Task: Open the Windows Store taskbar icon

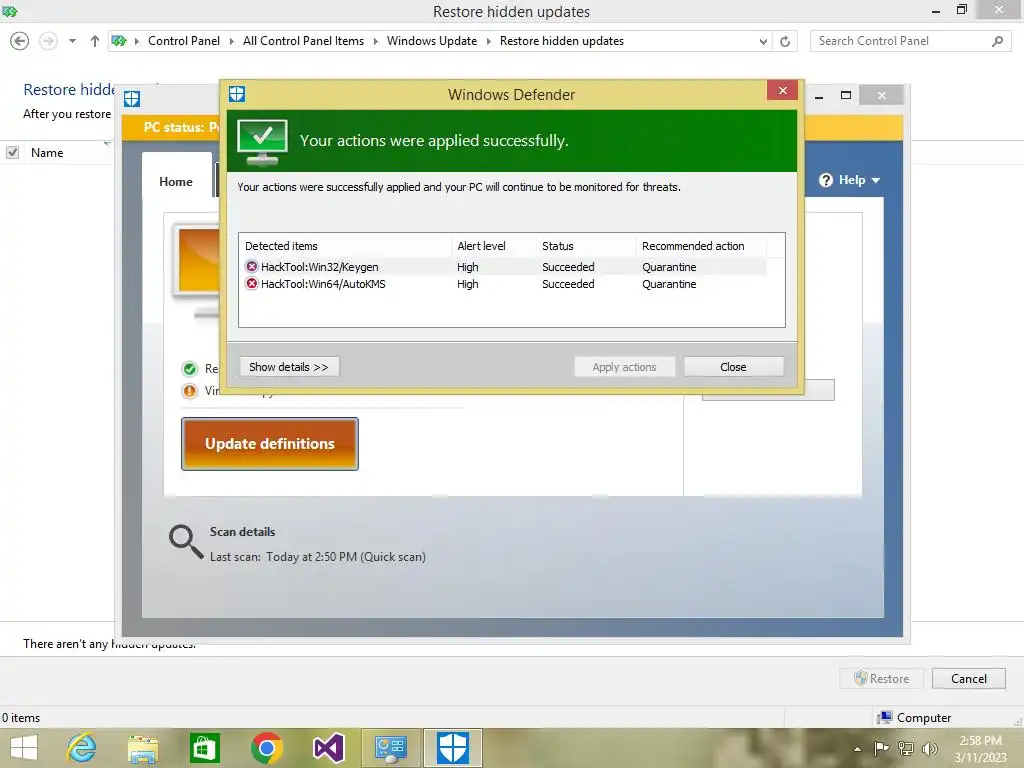Action: 205,748
